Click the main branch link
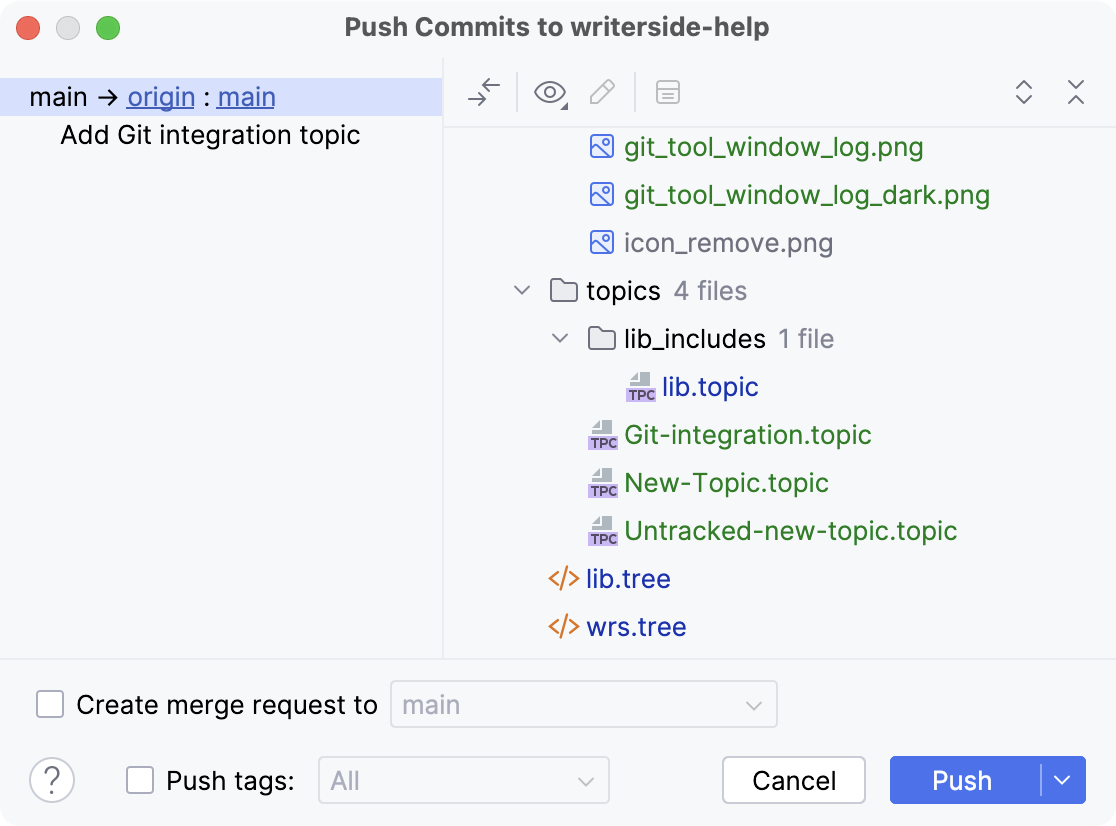Viewport: 1116px width, 826px height. pyautogui.click(x=245, y=96)
